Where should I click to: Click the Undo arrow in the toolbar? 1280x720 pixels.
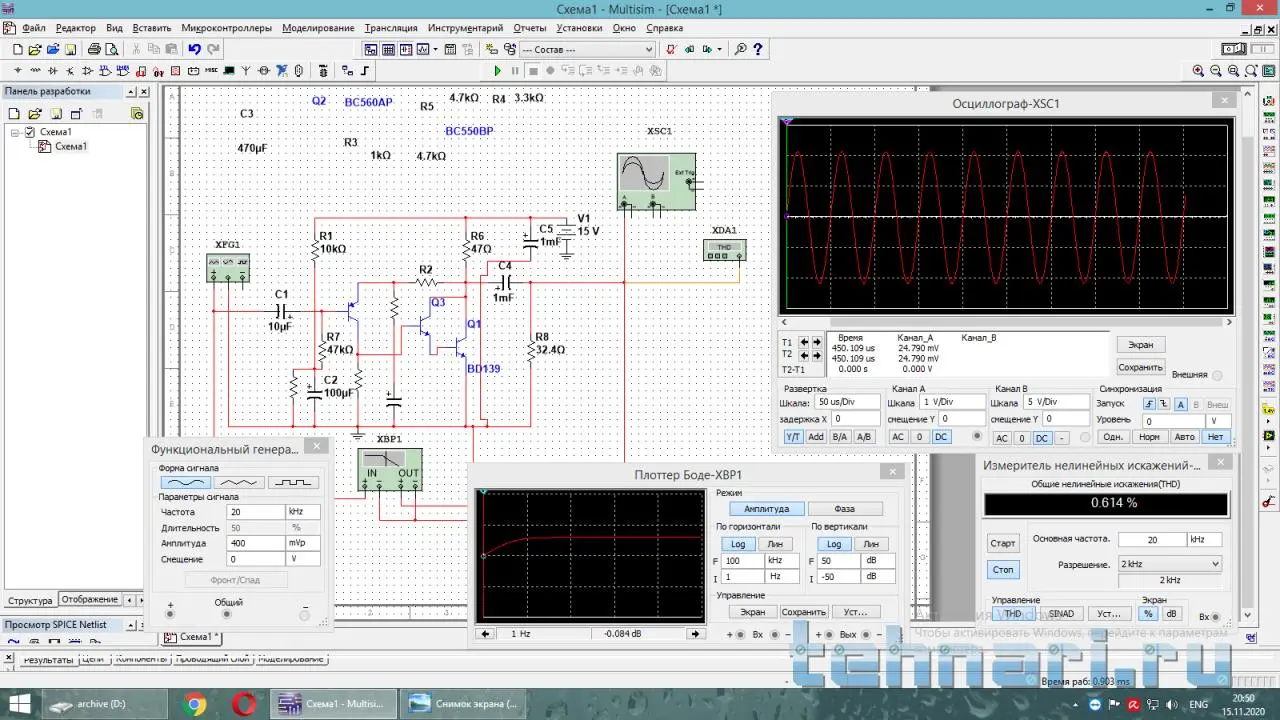[194, 49]
